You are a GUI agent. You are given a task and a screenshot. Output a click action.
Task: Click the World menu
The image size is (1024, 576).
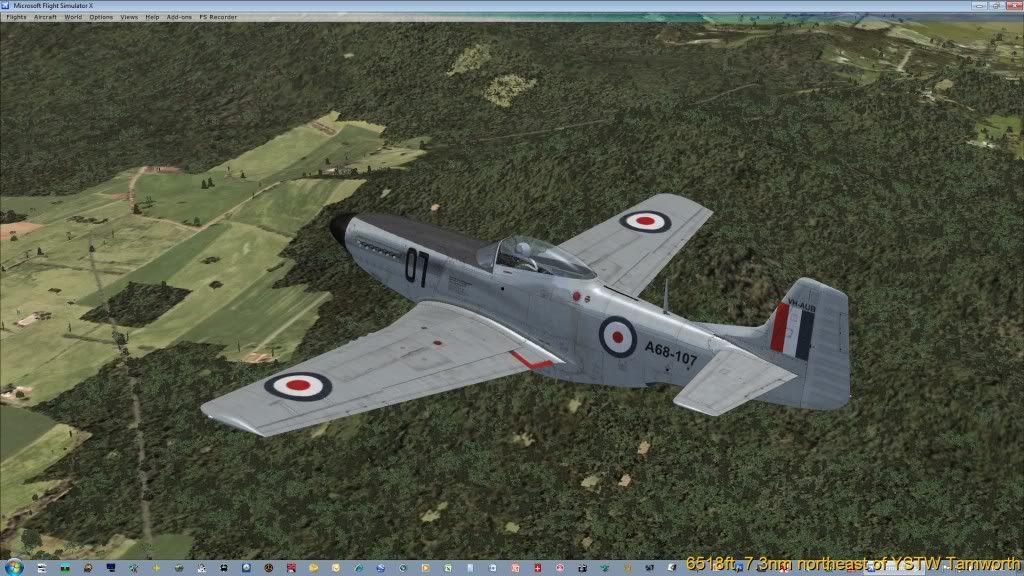point(73,17)
